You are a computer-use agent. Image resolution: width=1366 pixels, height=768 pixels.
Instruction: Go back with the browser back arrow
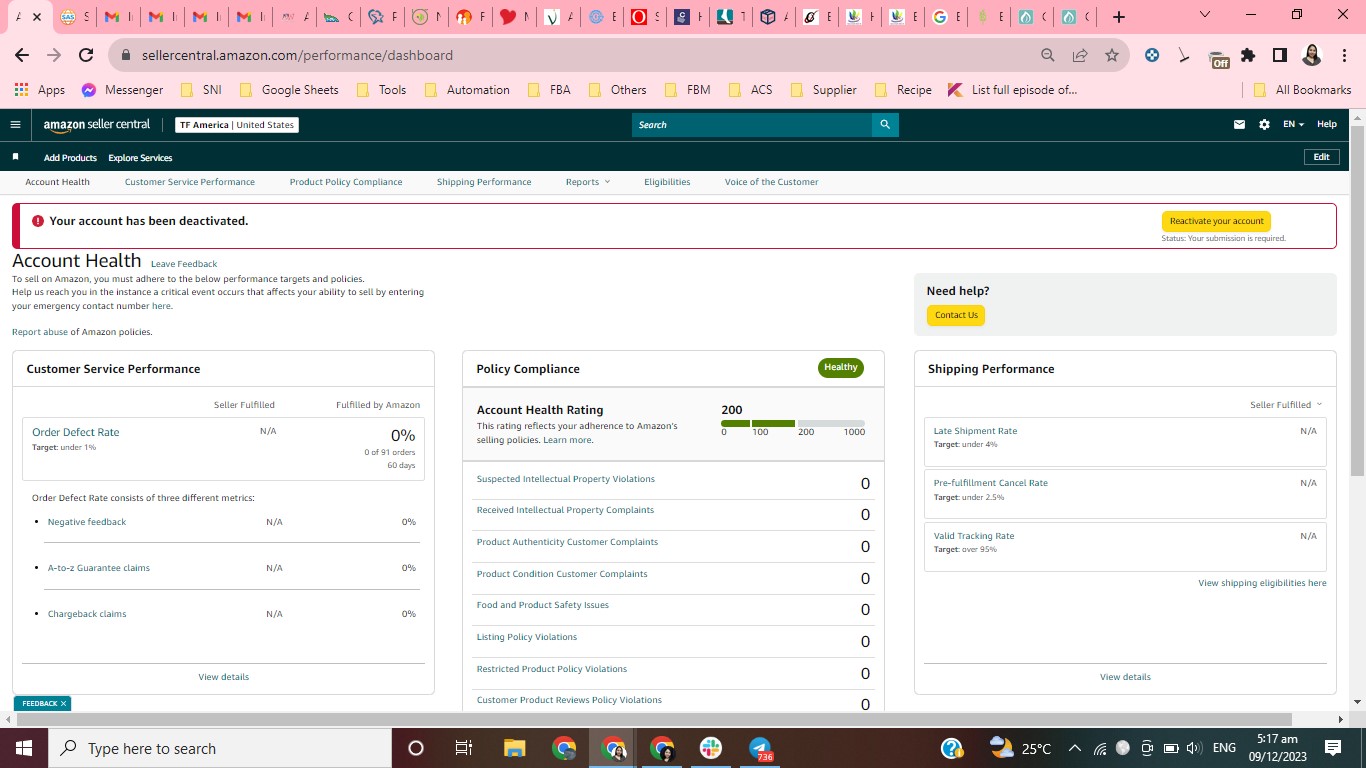point(22,55)
